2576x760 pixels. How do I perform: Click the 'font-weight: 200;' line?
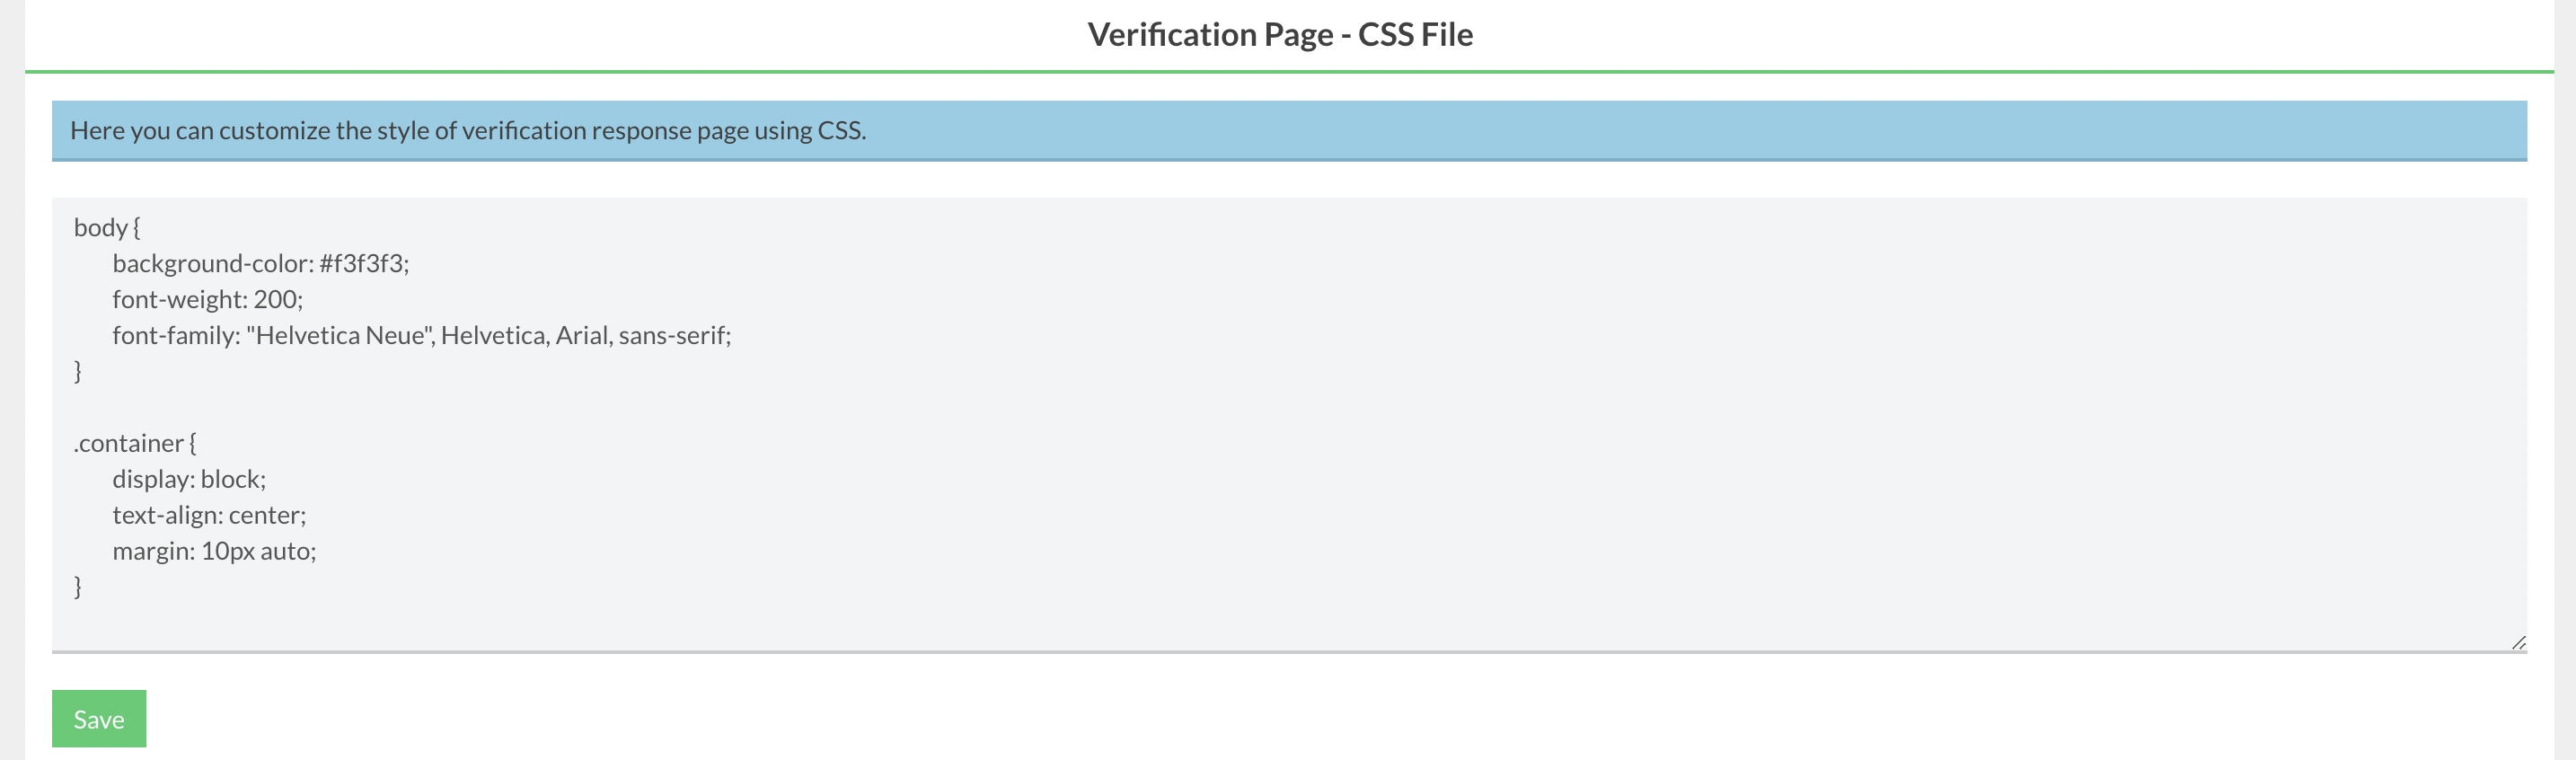click(x=207, y=299)
